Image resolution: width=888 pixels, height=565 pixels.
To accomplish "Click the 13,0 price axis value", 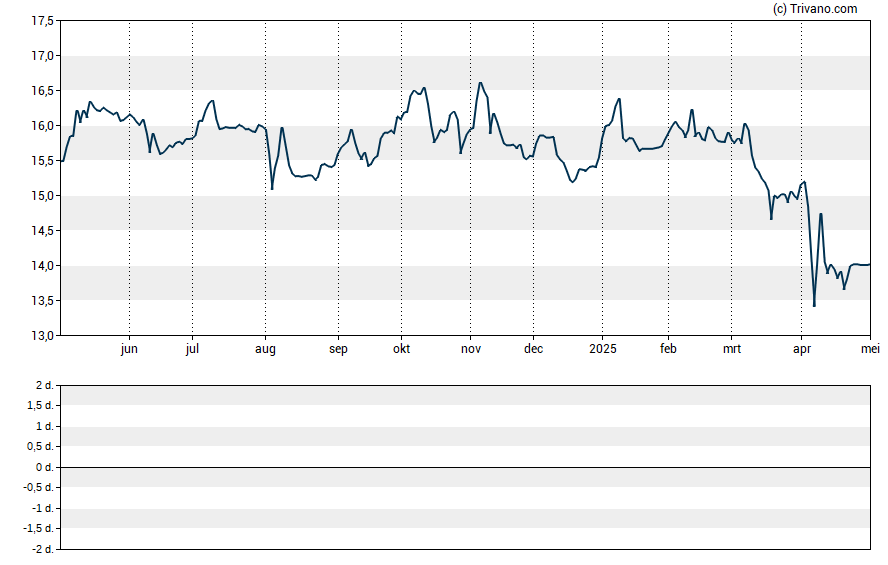I will (42, 336).
